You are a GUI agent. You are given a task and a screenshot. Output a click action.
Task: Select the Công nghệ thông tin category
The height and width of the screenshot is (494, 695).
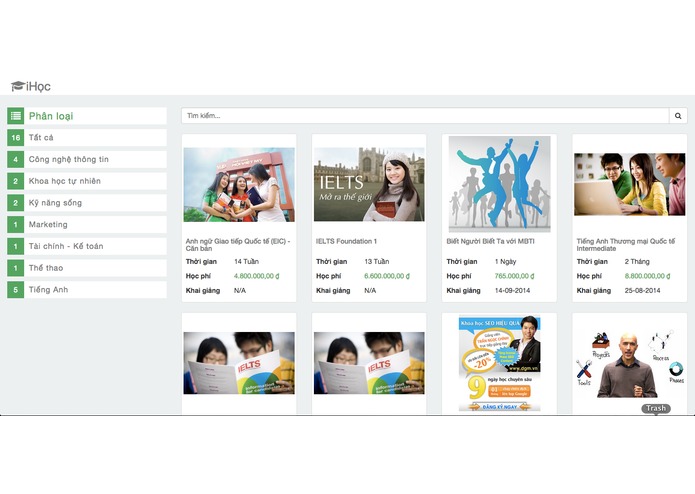[87, 159]
